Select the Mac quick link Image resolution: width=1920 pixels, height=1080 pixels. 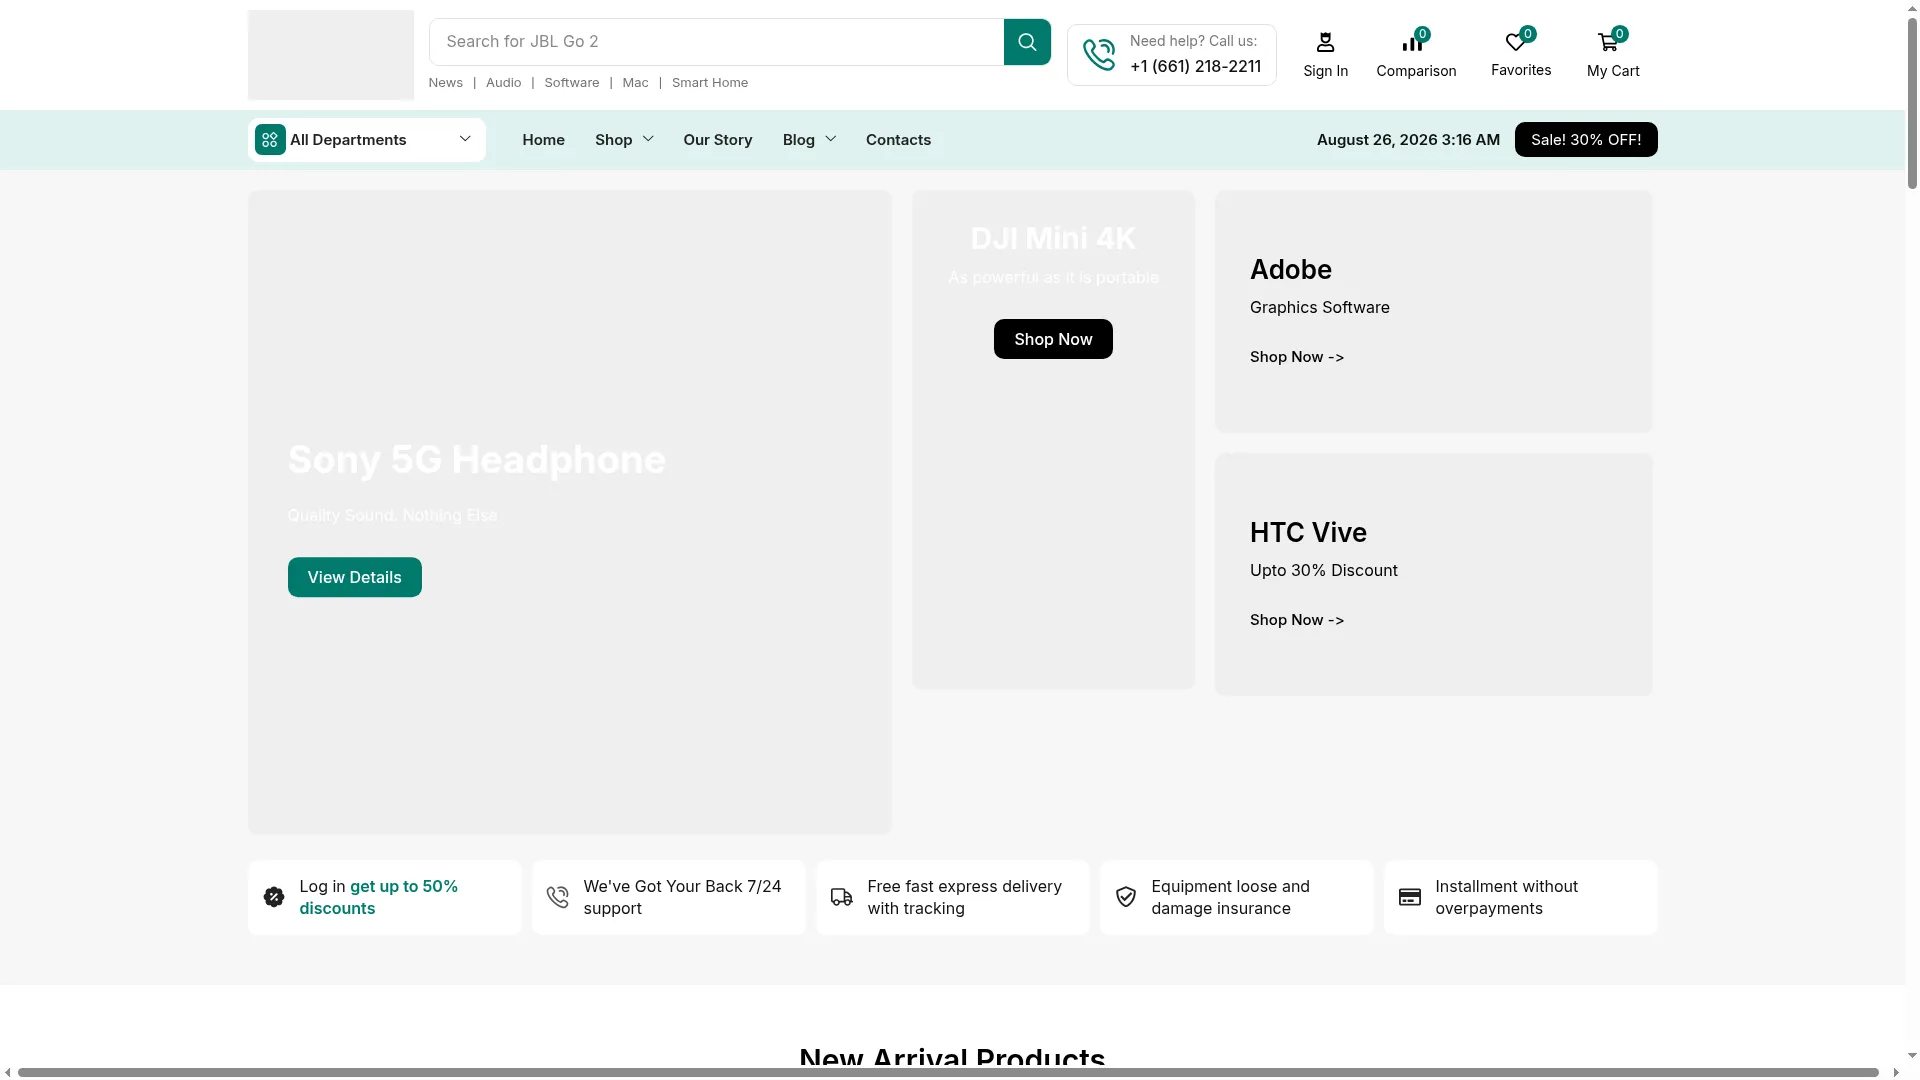[x=636, y=83]
